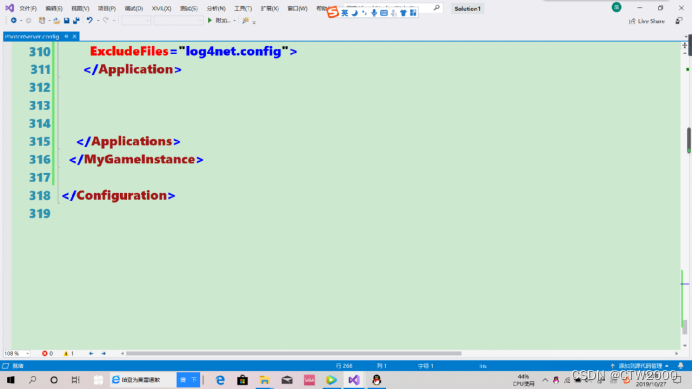Image resolution: width=693 pixels, height=390 pixels.
Task: Open the QQ penguin taskbar icon
Action: click(377, 380)
